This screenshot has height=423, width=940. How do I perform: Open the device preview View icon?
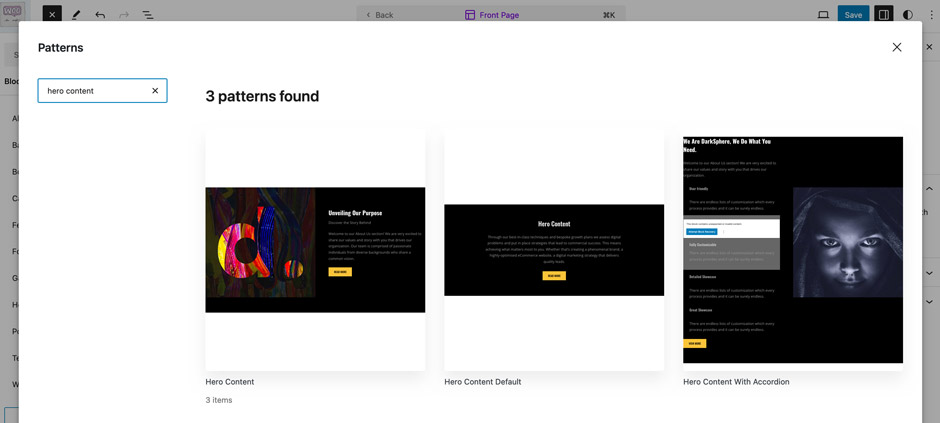[823, 15]
